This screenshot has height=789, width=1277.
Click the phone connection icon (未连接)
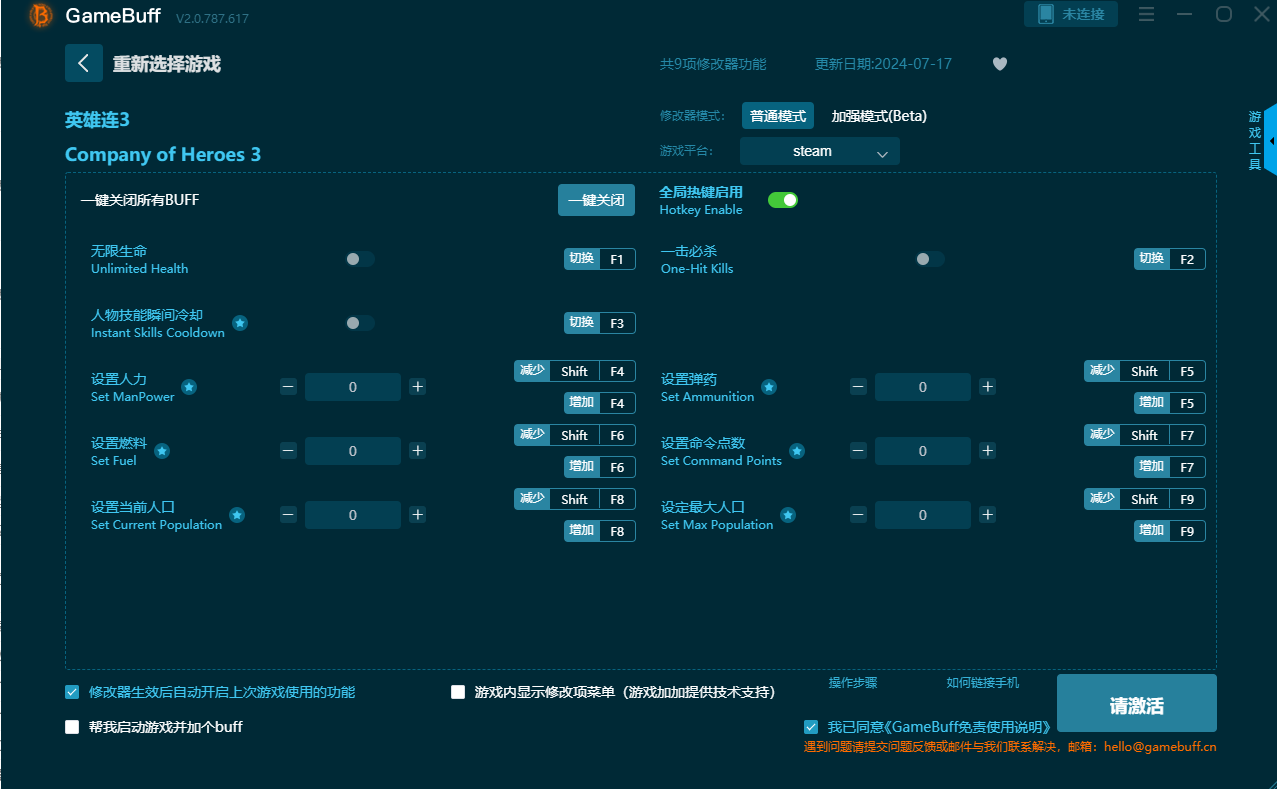[1046, 14]
